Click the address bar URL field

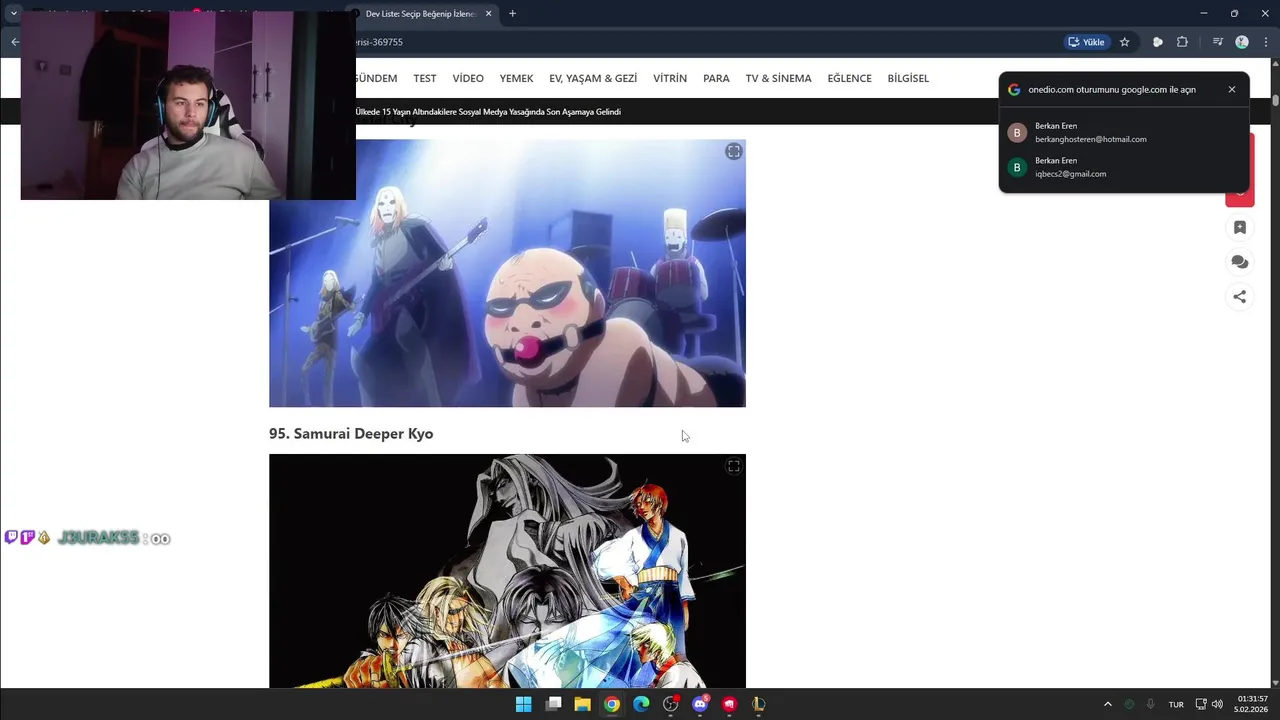pyautogui.click(x=700, y=42)
